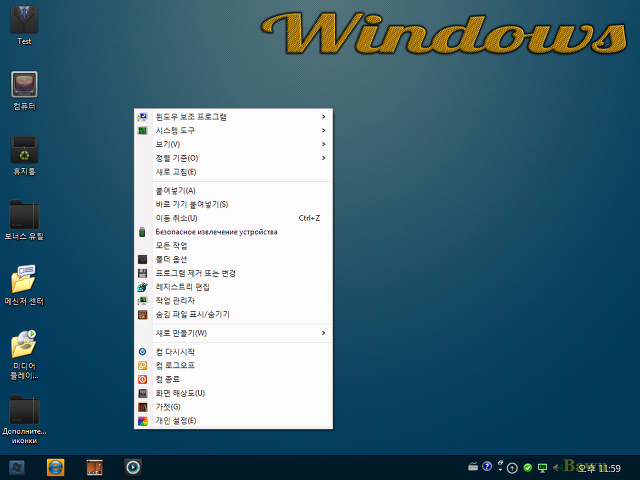
Task: Open the media player taskbar icon
Action: (133, 468)
